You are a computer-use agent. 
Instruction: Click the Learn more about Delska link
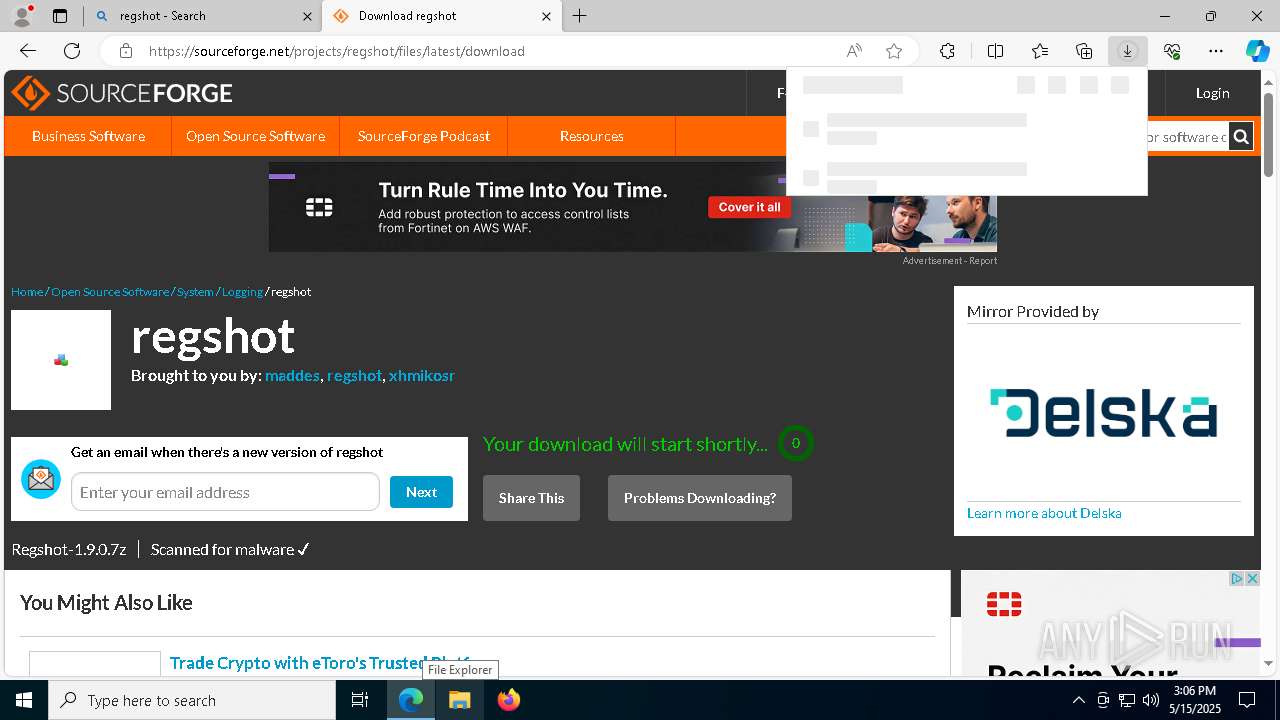1044,513
